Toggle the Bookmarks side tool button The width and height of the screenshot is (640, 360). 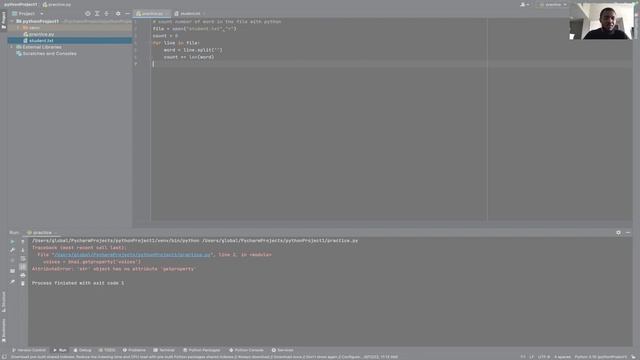pos(4,330)
